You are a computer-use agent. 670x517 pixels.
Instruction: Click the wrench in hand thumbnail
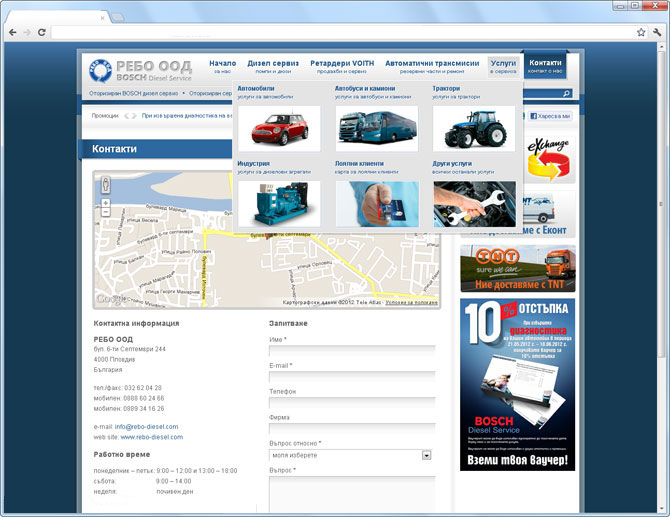(474, 204)
